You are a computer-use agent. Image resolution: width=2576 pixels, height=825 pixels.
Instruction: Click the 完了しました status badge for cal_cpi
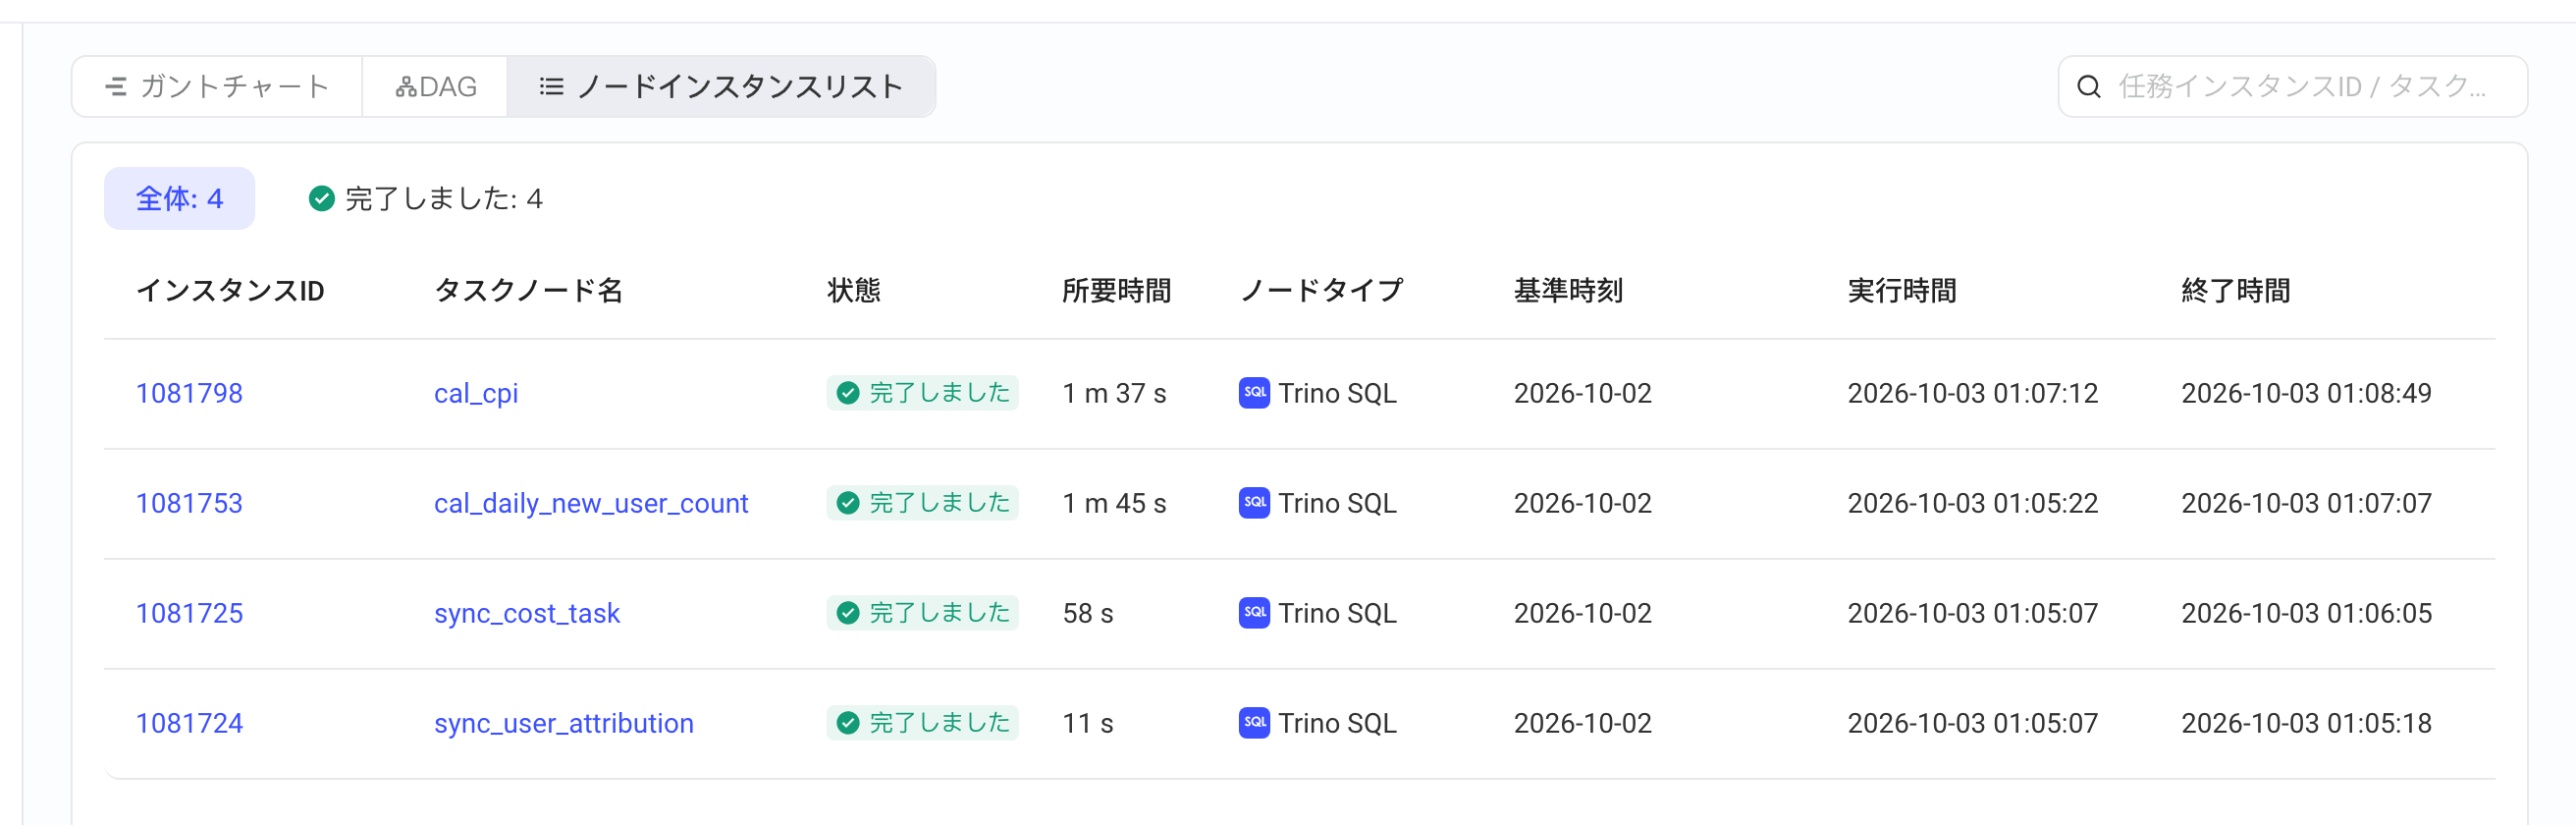922,393
